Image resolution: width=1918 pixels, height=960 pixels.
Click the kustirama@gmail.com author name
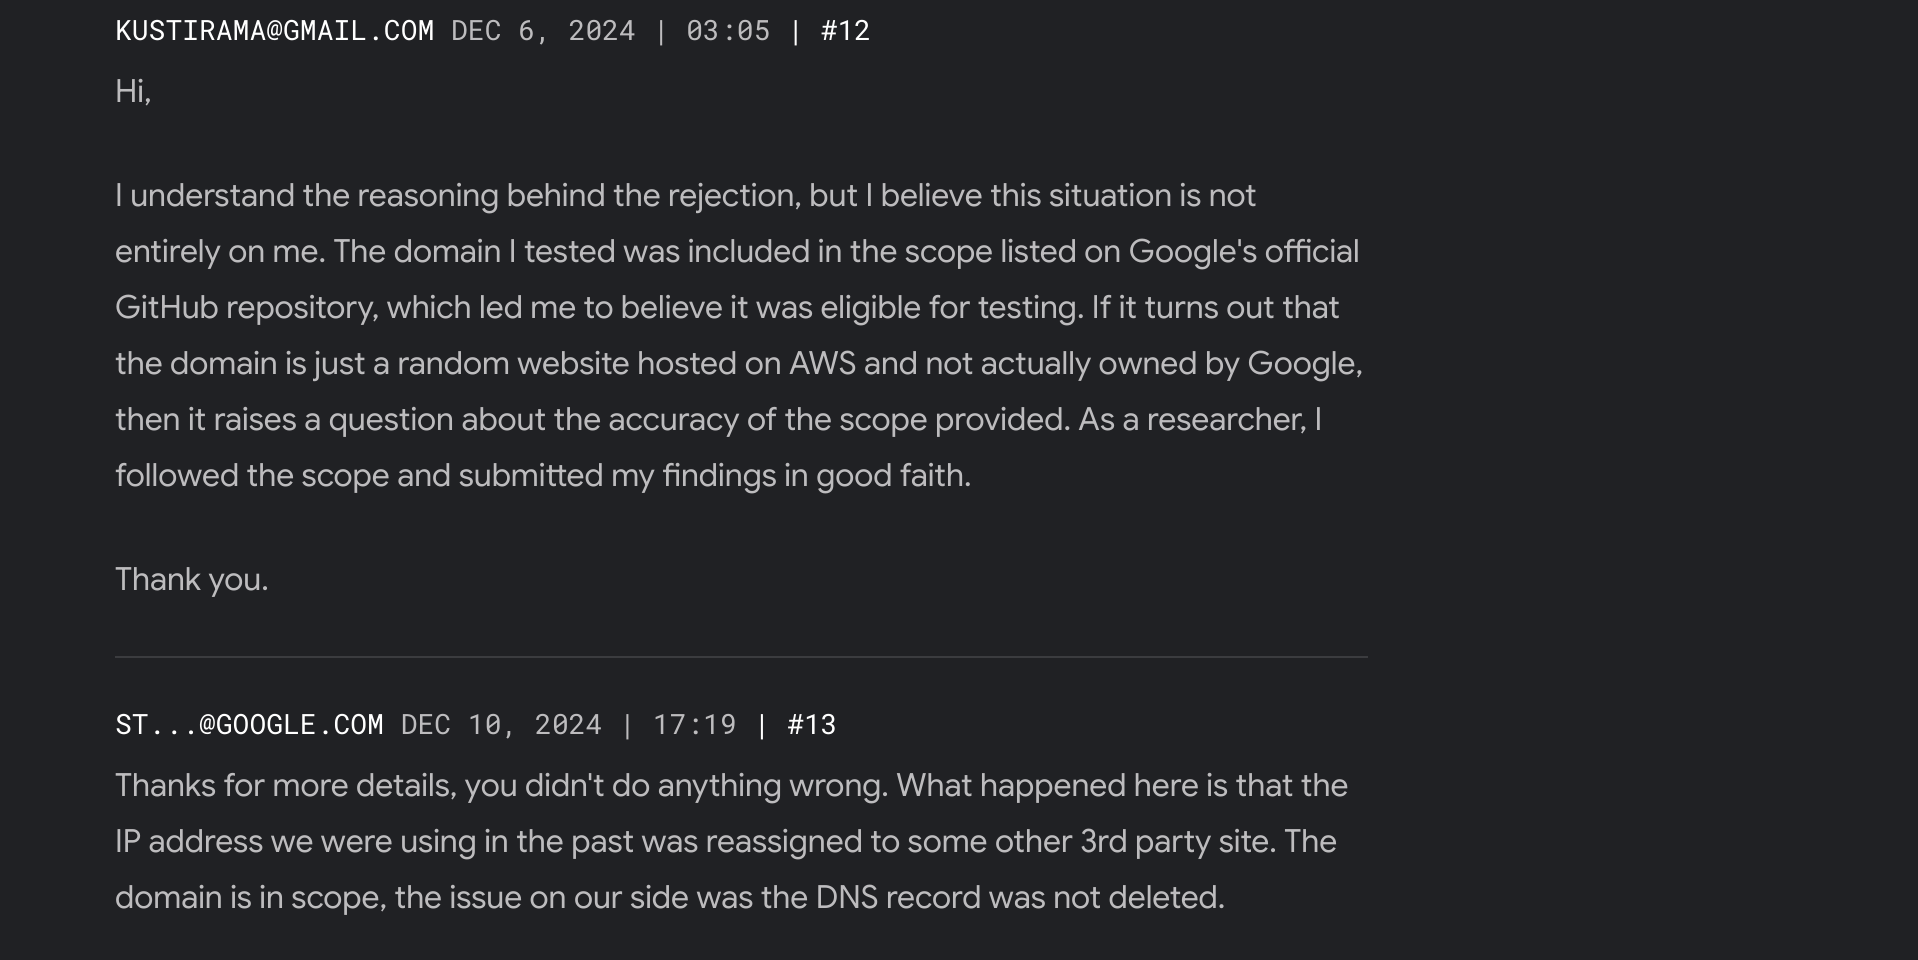[x=274, y=31]
